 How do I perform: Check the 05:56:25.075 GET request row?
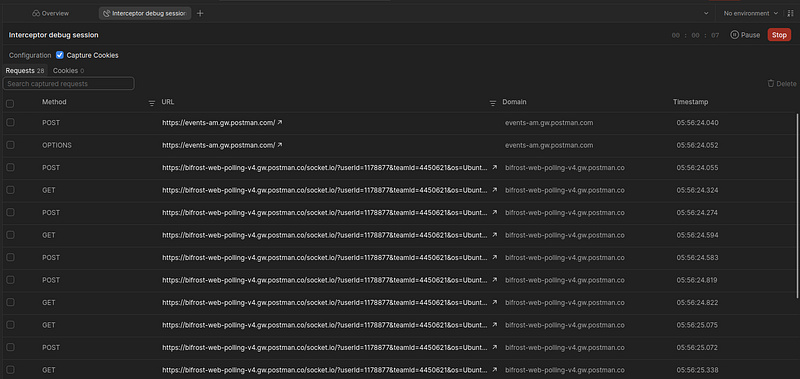pyautogui.click(x=10, y=325)
